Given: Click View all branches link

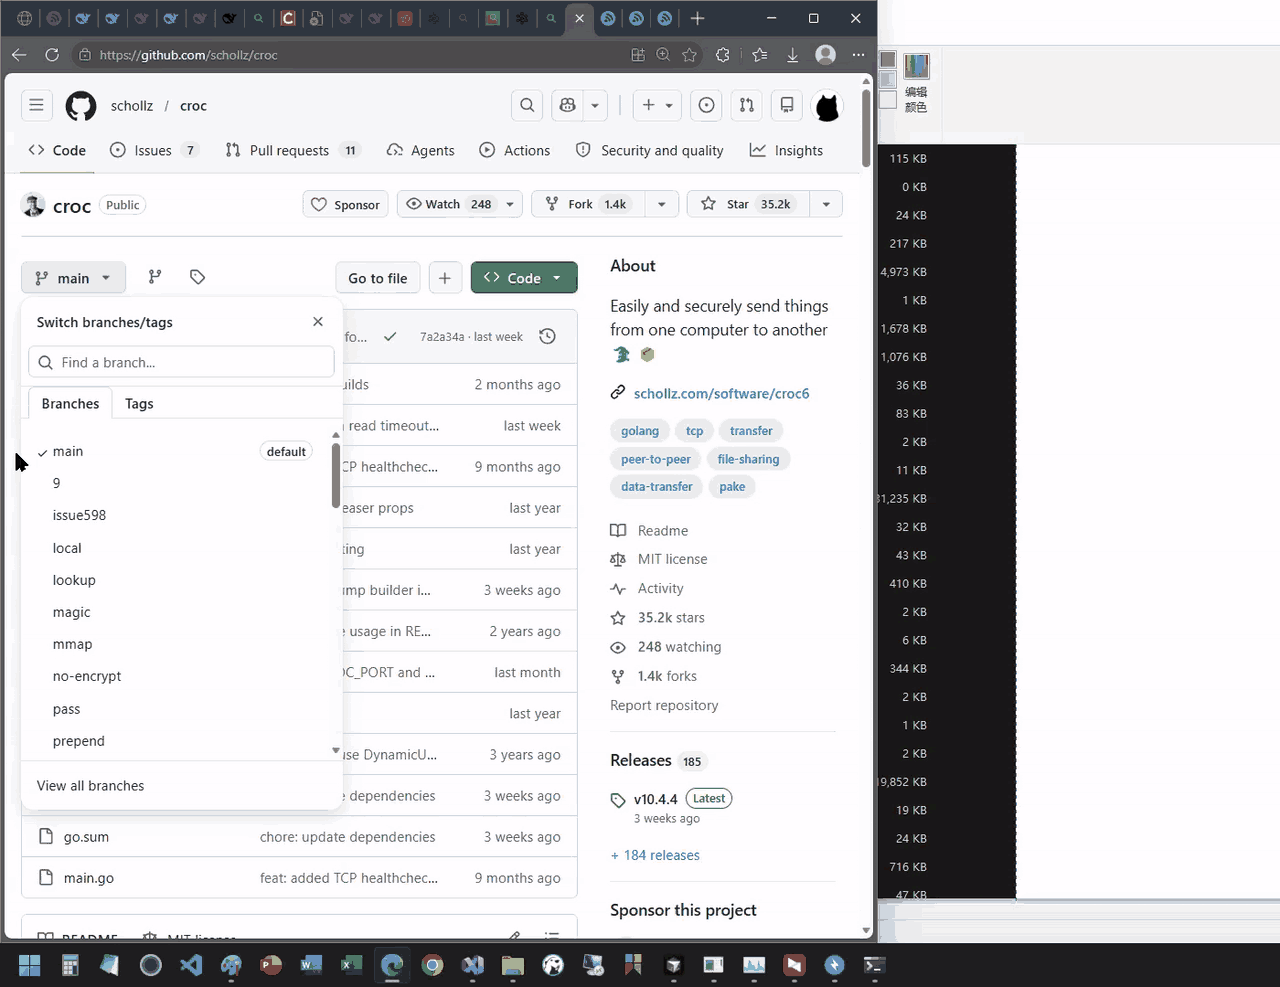Looking at the screenshot, I should (90, 786).
